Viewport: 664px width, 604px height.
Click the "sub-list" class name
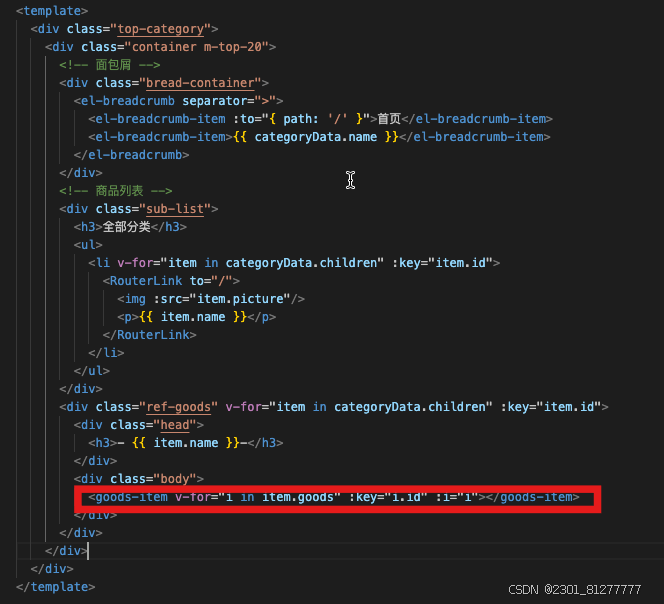(x=175, y=209)
